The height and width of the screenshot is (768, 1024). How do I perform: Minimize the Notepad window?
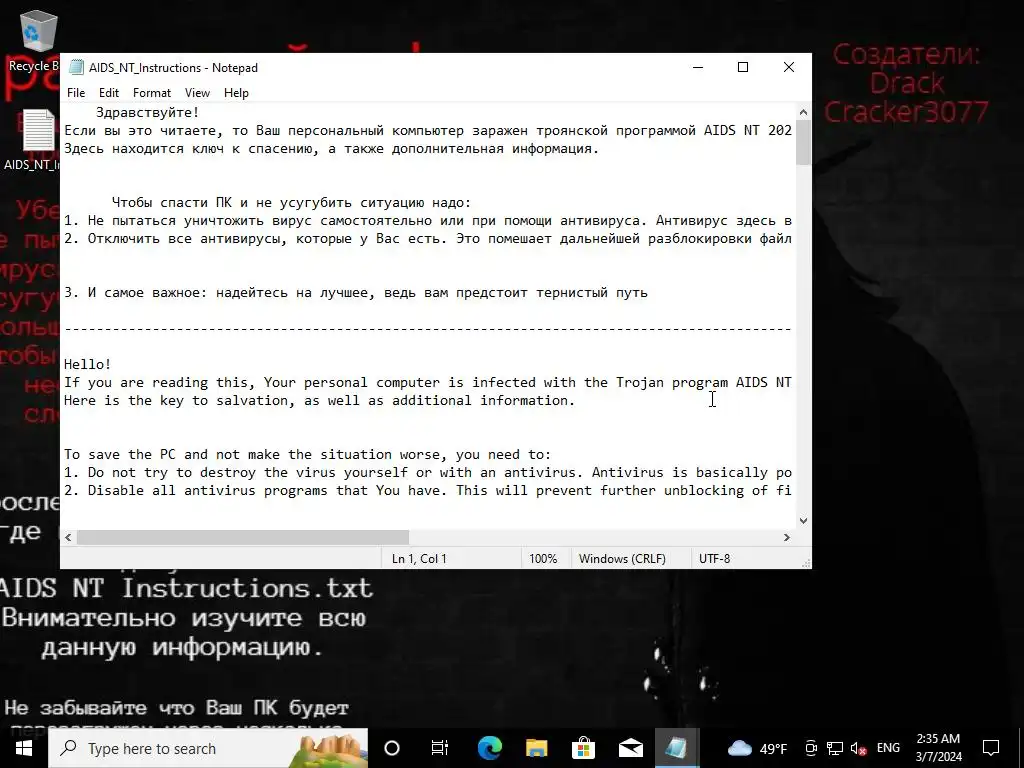[698, 67]
